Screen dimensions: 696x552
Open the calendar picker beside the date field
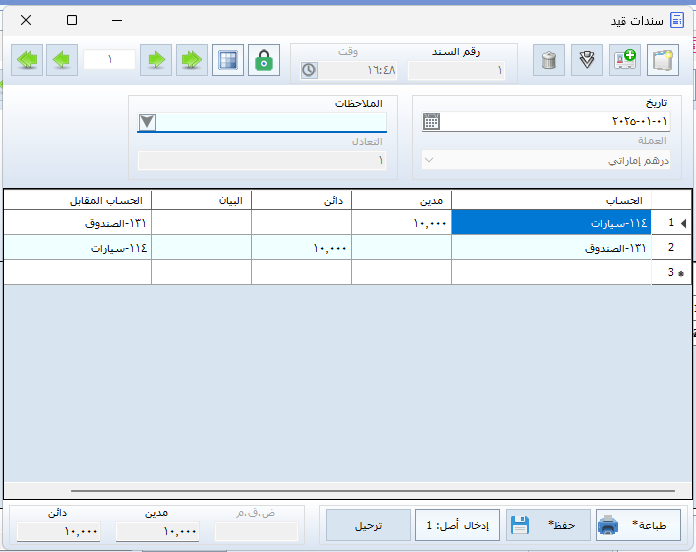click(431, 122)
